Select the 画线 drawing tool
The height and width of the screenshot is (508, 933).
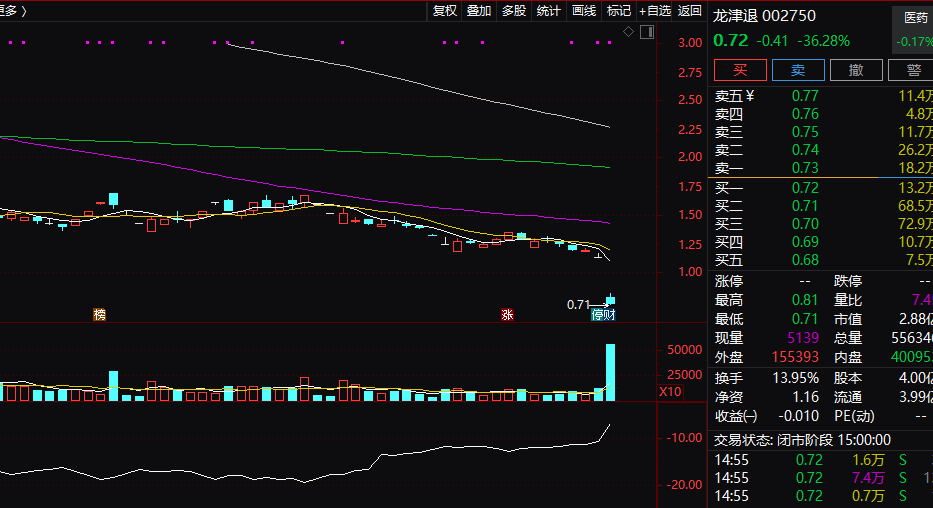tap(584, 11)
